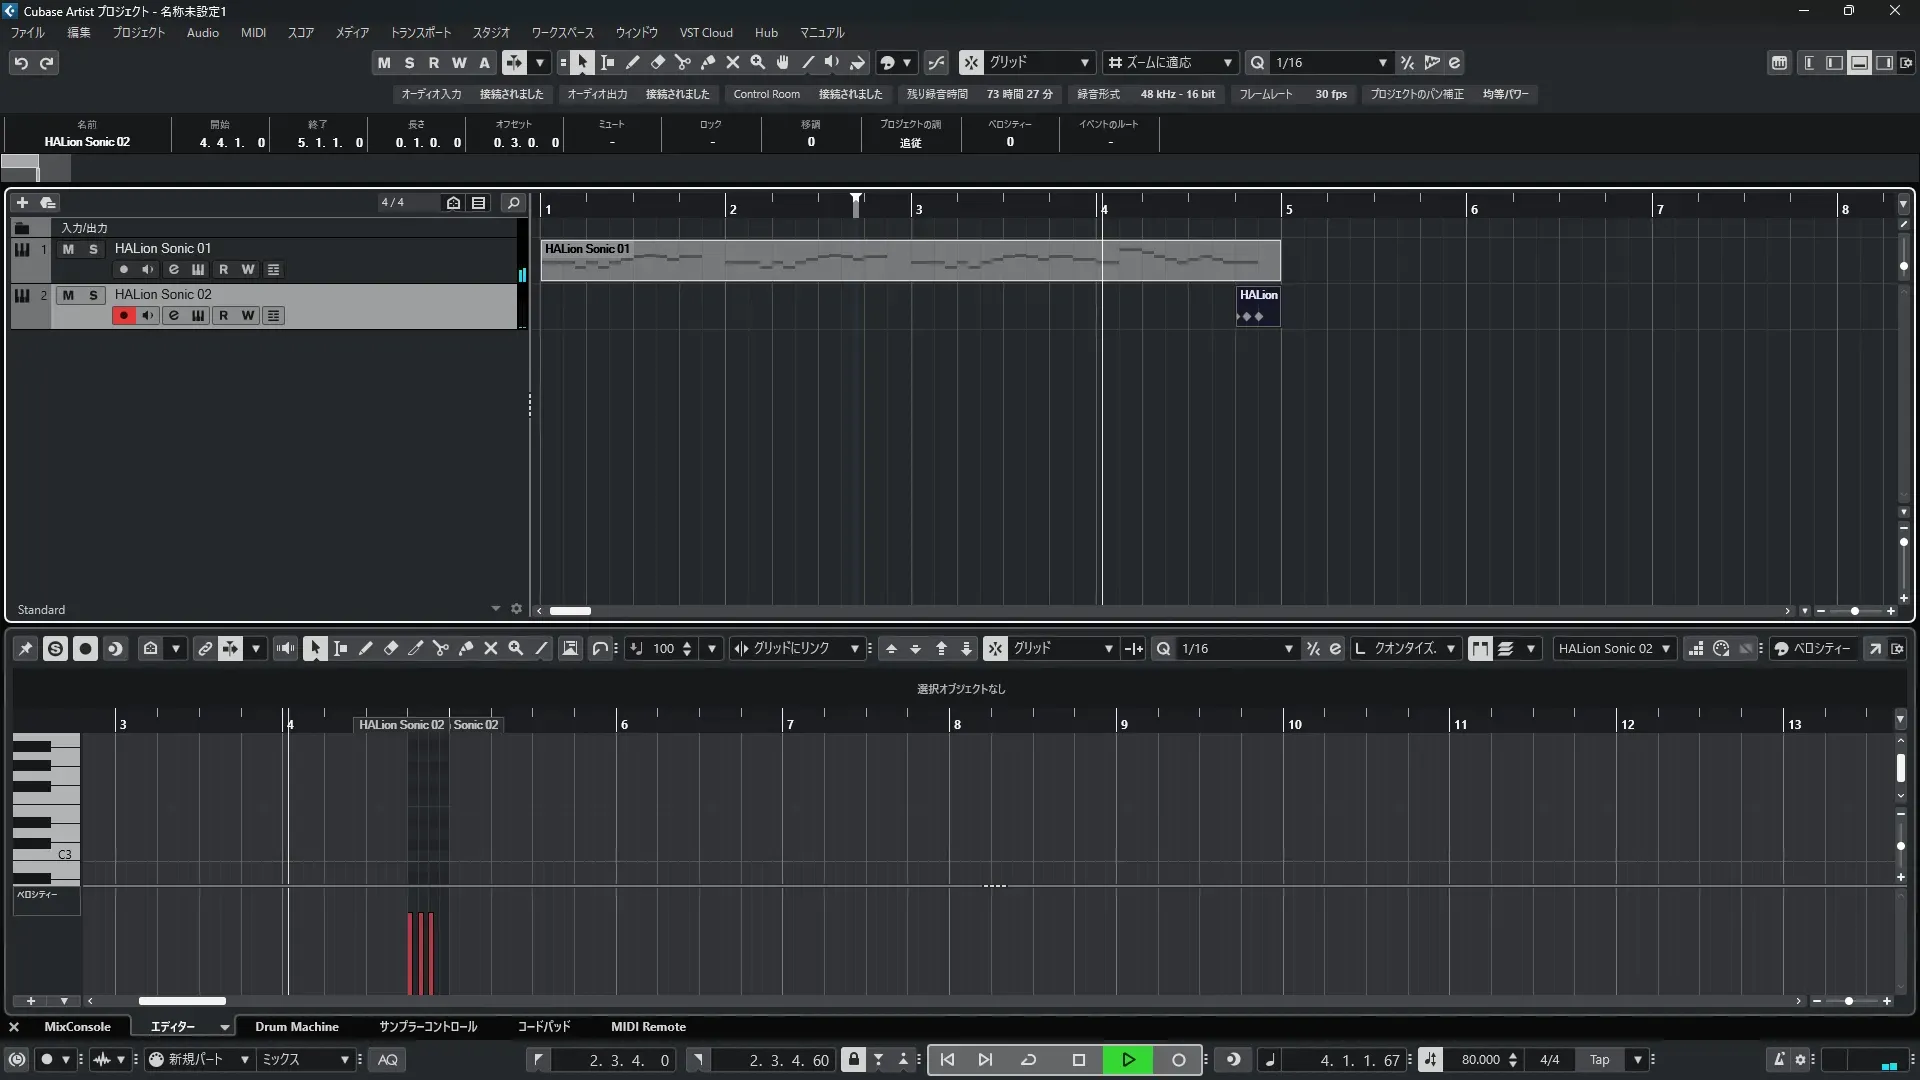Click the Mute tool X icon in the main toolbar
This screenshot has height=1080, width=1920.
[x=733, y=63]
